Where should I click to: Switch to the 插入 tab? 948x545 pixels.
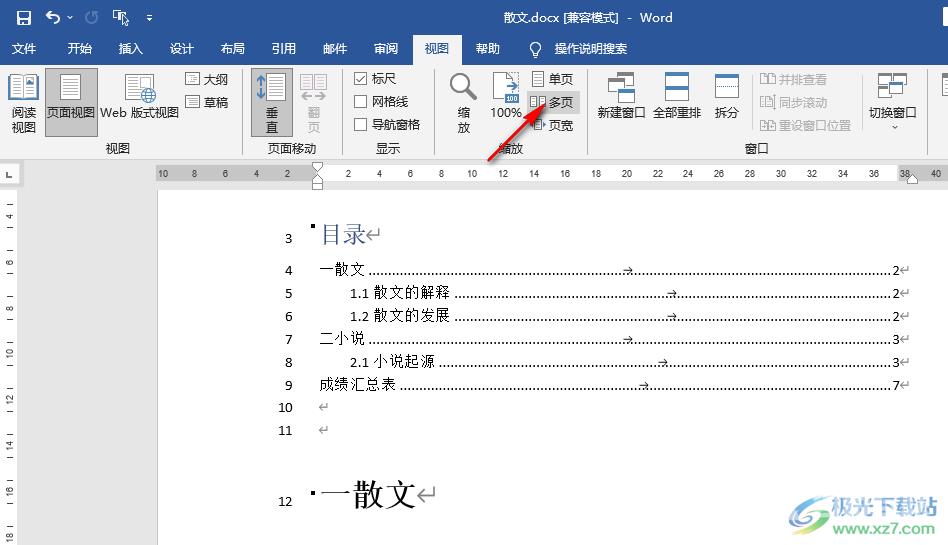pos(130,48)
